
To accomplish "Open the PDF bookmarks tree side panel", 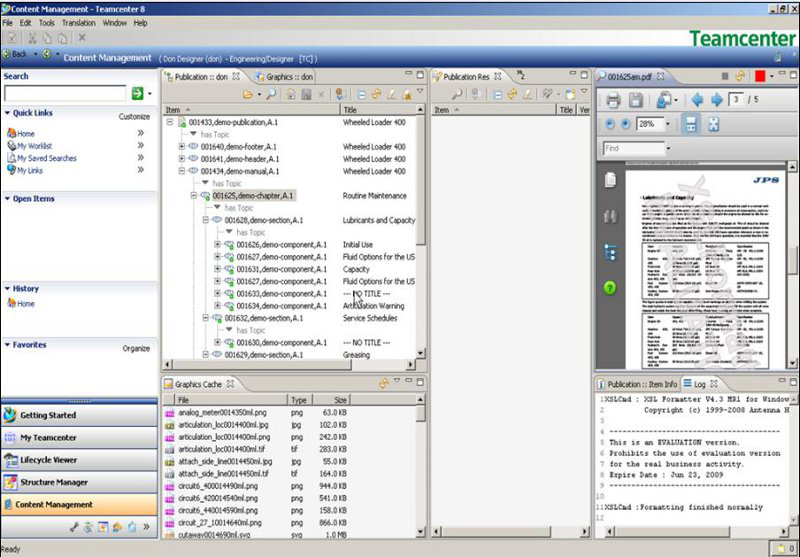I will coord(610,252).
